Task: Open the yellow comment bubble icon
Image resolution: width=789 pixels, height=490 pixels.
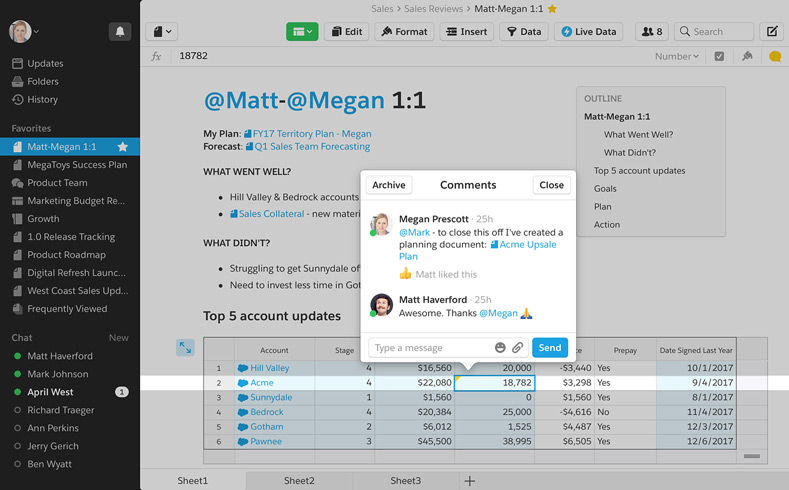Action: 775,56
